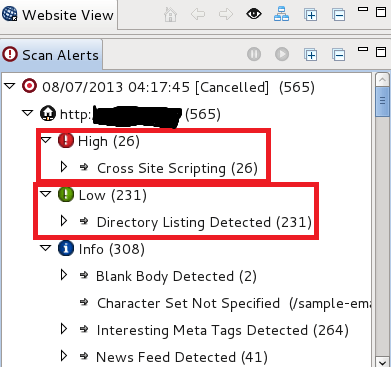Select the Scan Alerts tab
The height and width of the screenshot is (367, 391).
point(51,55)
